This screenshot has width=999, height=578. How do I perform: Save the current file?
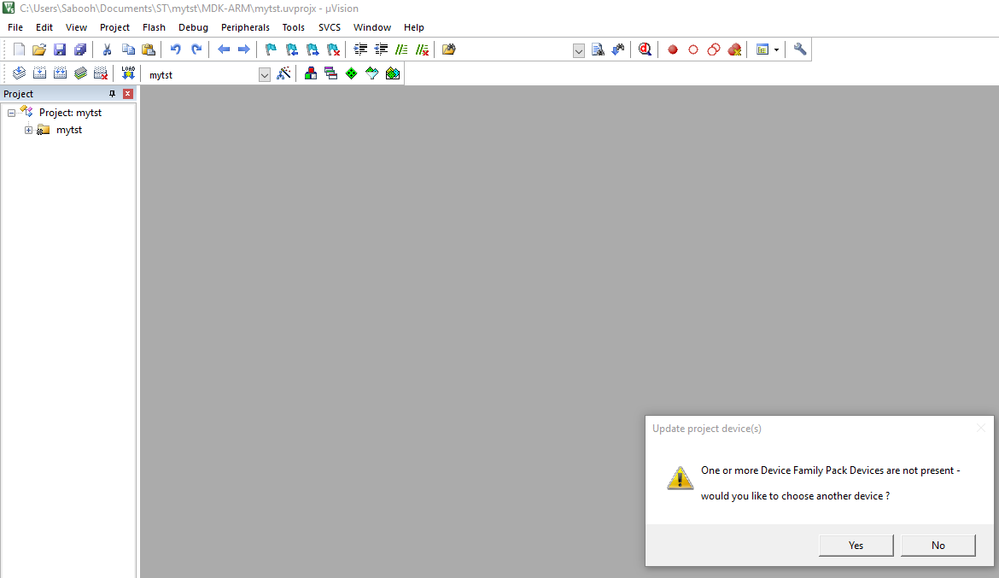coord(60,50)
